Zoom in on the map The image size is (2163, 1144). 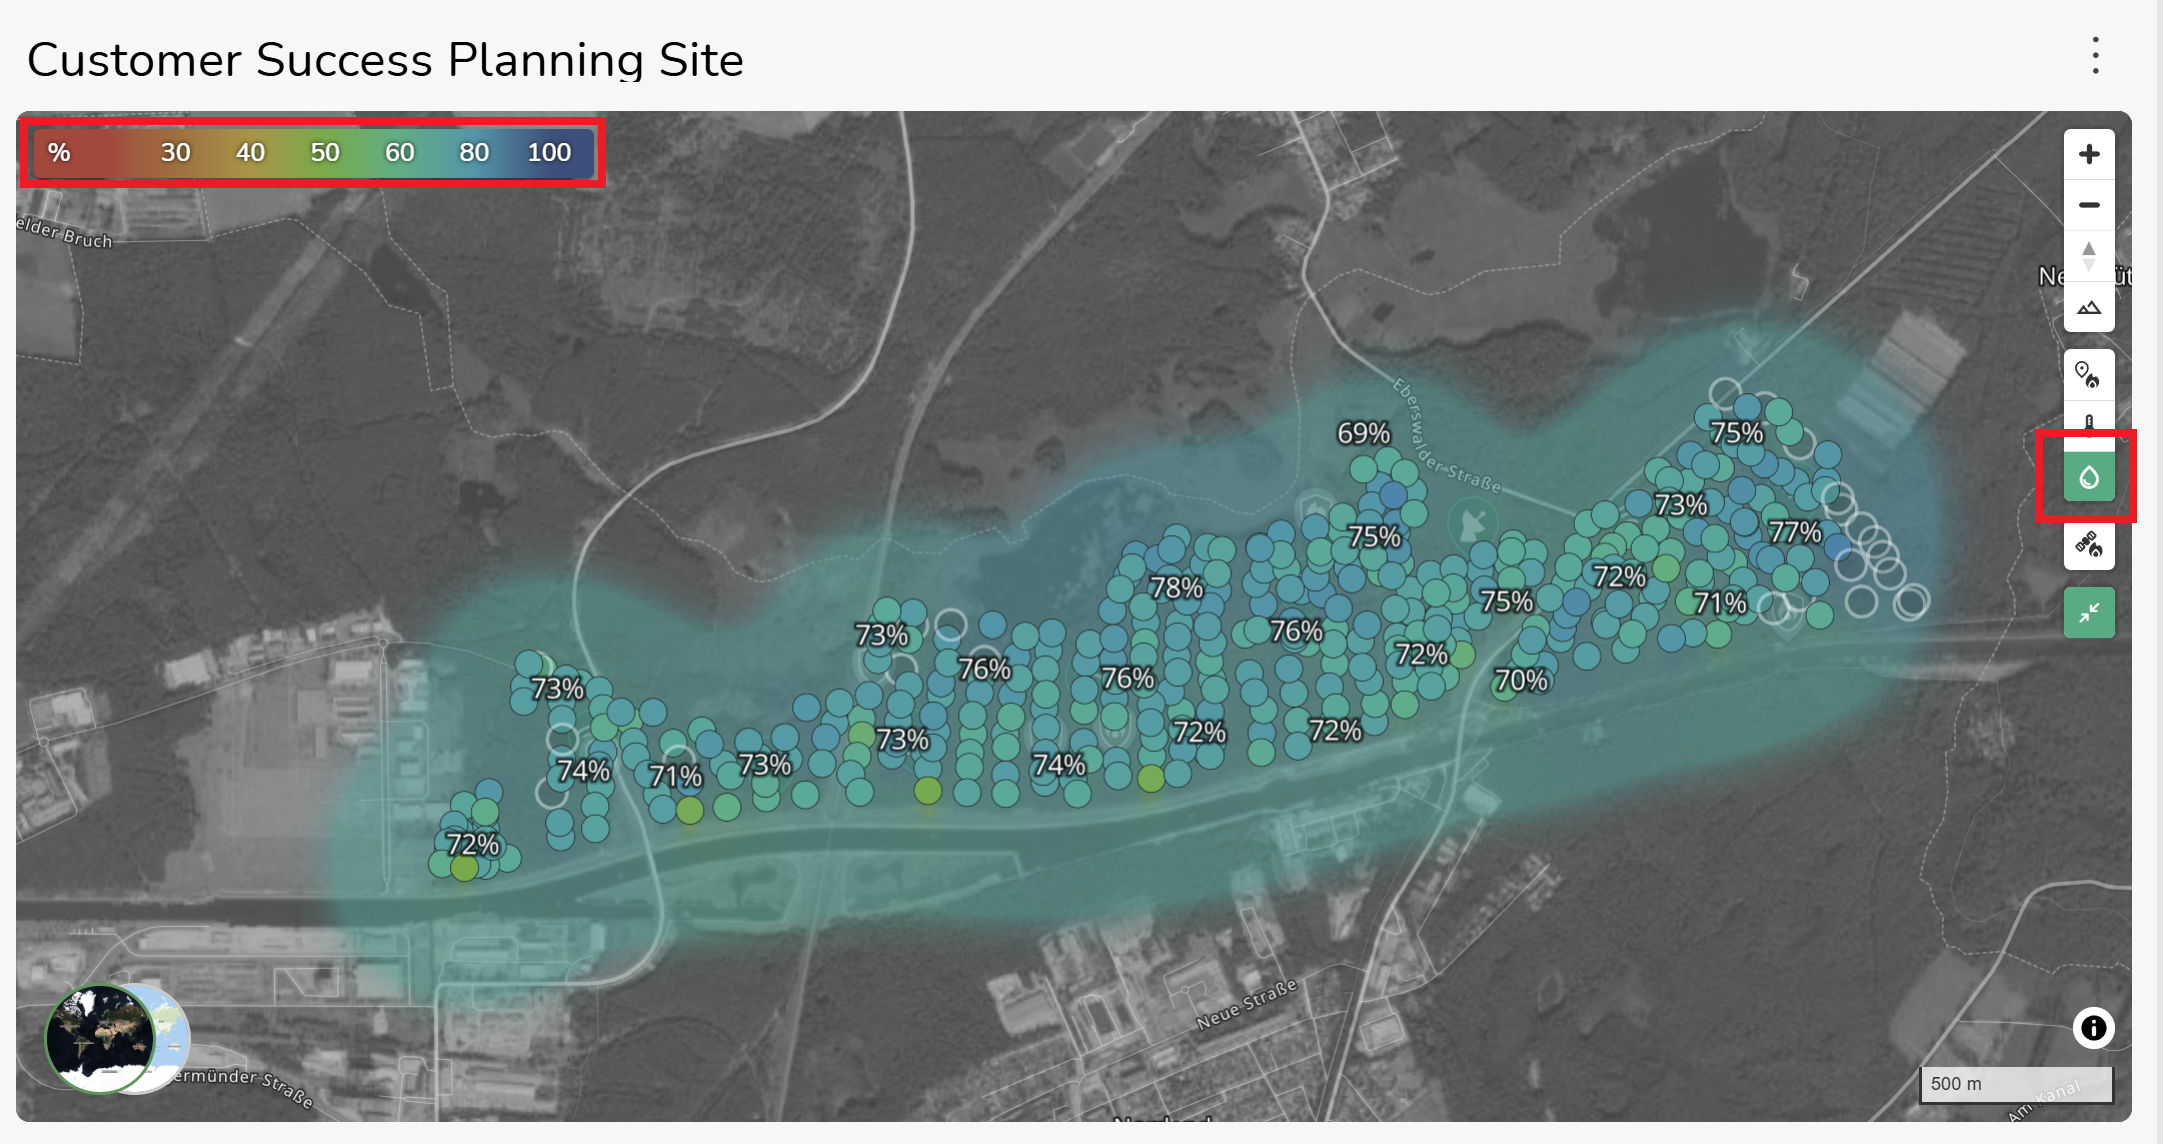point(2089,154)
